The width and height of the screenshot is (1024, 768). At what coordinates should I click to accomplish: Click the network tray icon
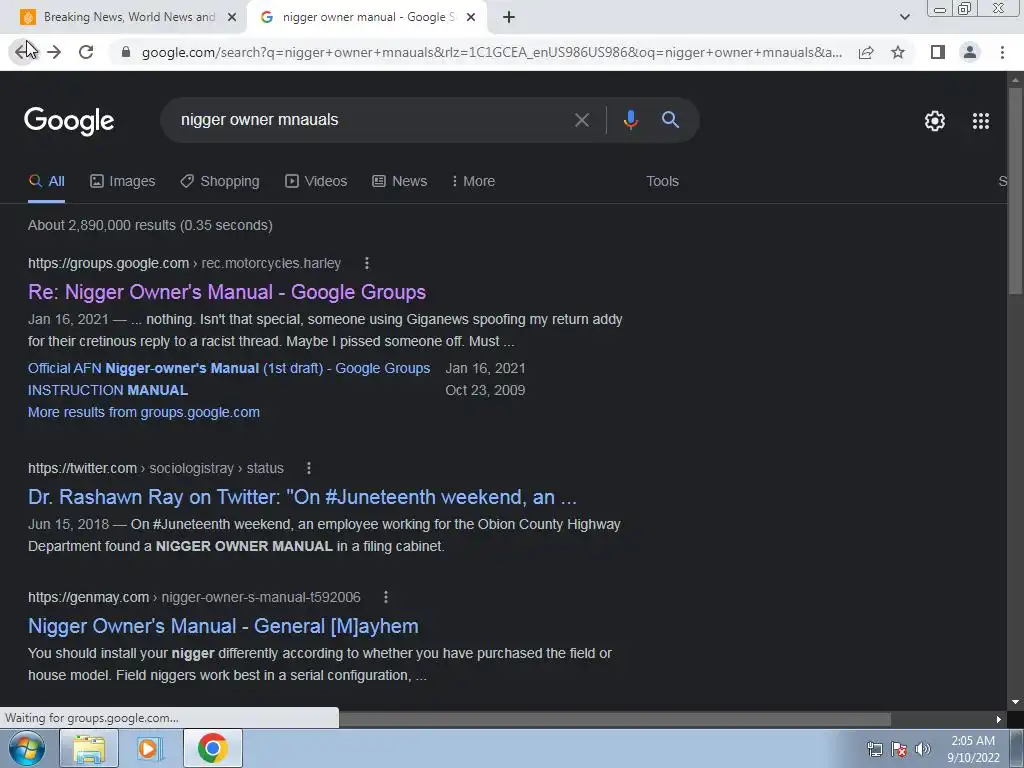click(x=874, y=749)
